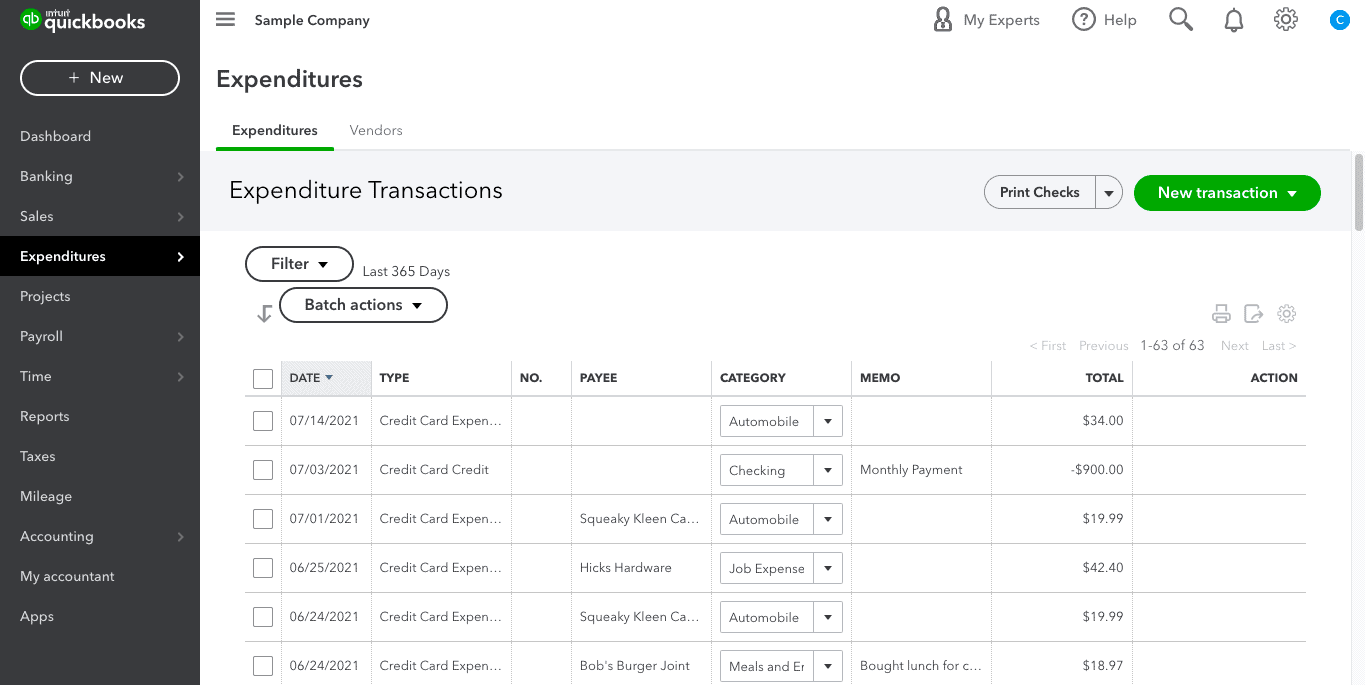Image resolution: width=1365 pixels, height=685 pixels.
Task: Expand the Banking sidebar submenu
Action: click(x=181, y=177)
